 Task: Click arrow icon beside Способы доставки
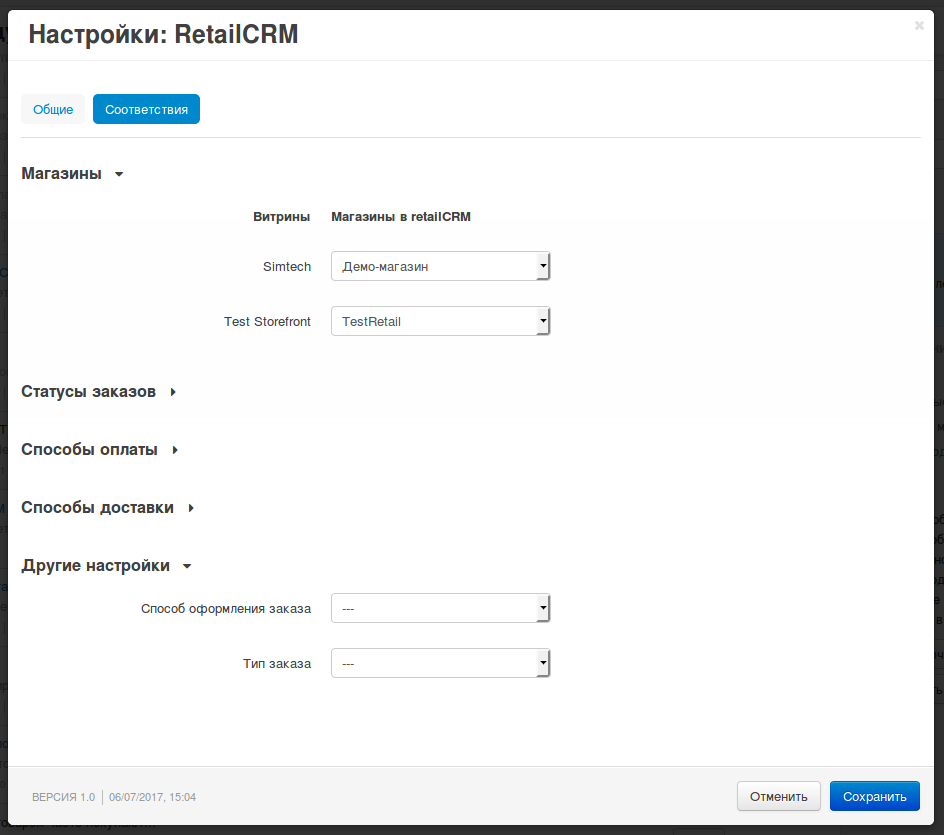click(x=191, y=508)
